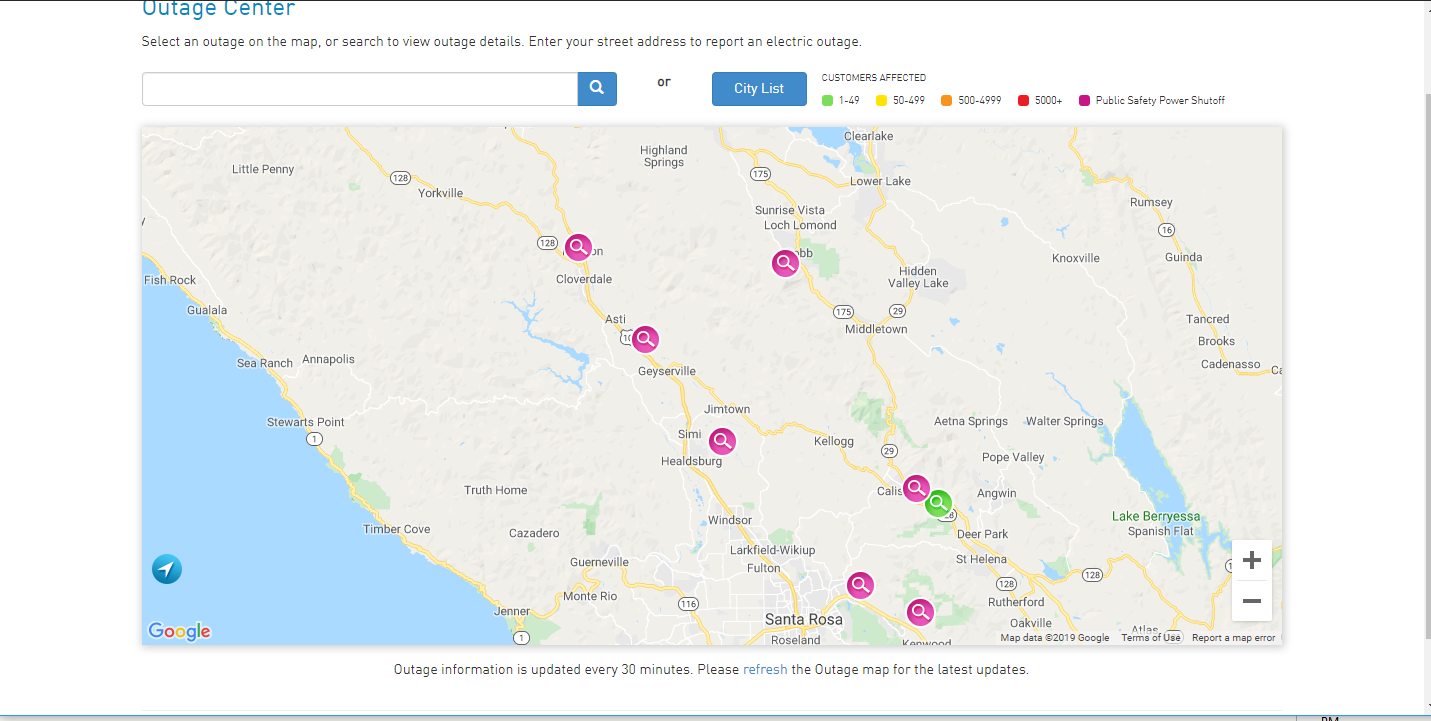Viewport: 1431px width, 721px height.
Task: Click the magenta Public Safety Power Shutoff swatch
Action: coord(1084,100)
